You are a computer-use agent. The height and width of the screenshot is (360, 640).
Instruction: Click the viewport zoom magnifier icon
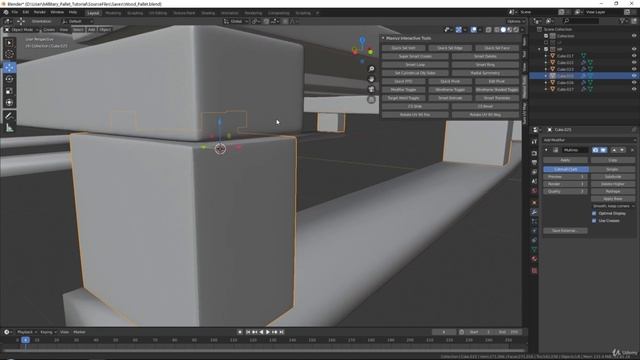coord(371,69)
